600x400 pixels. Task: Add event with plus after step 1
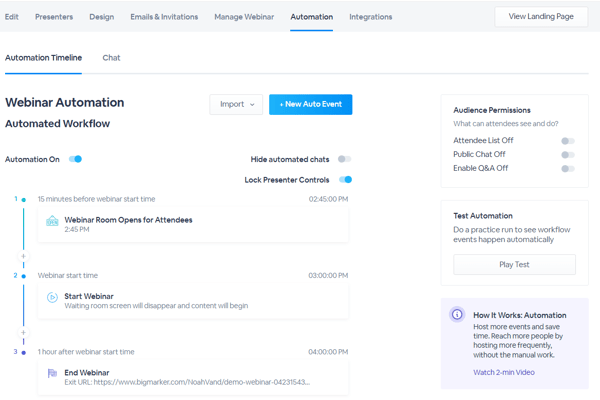[23, 256]
